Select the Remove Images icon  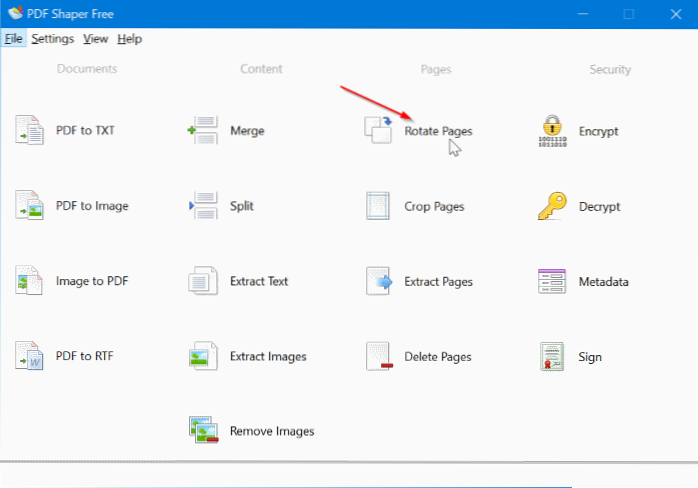[204, 431]
